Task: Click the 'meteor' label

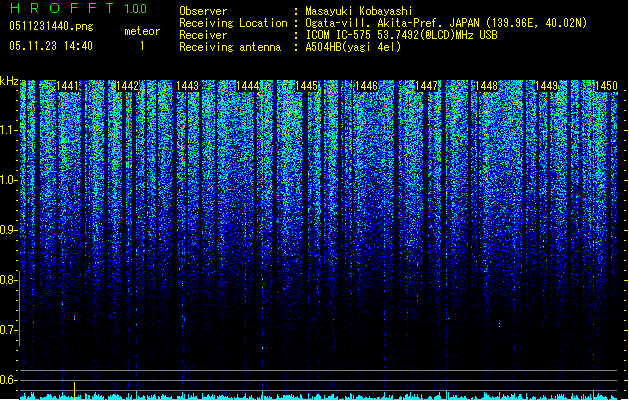Action: (x=142, y=31)
